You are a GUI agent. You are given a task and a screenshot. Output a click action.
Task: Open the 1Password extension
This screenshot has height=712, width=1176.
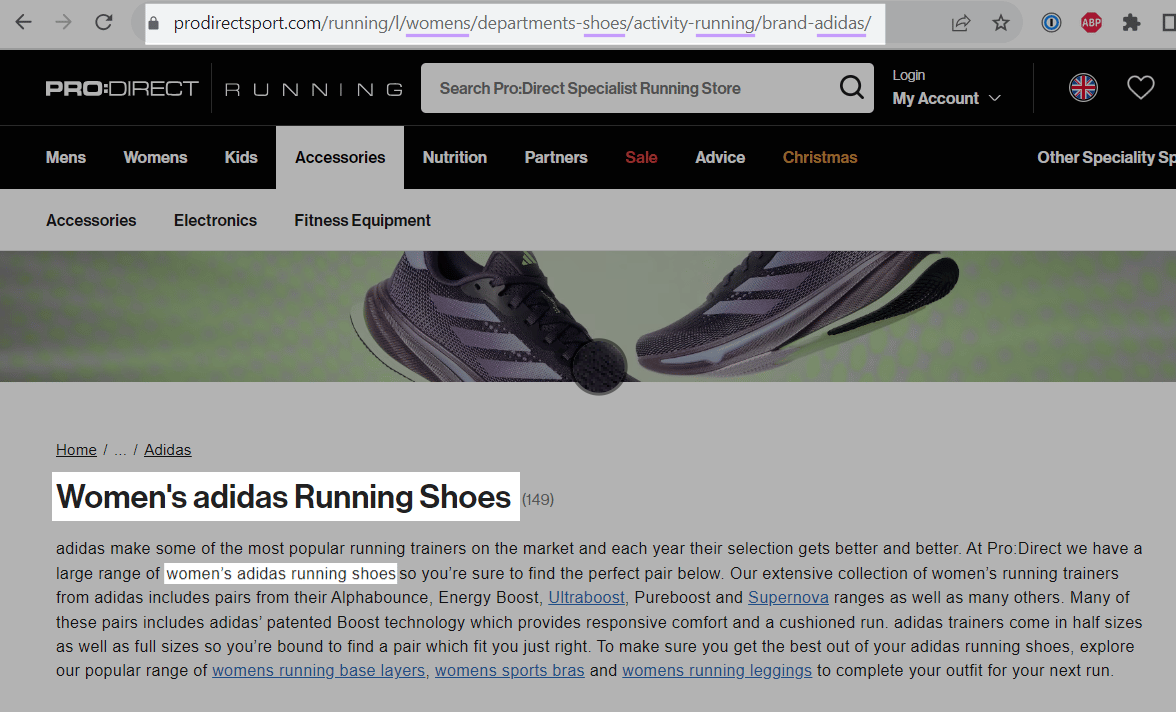point(1052,23)
